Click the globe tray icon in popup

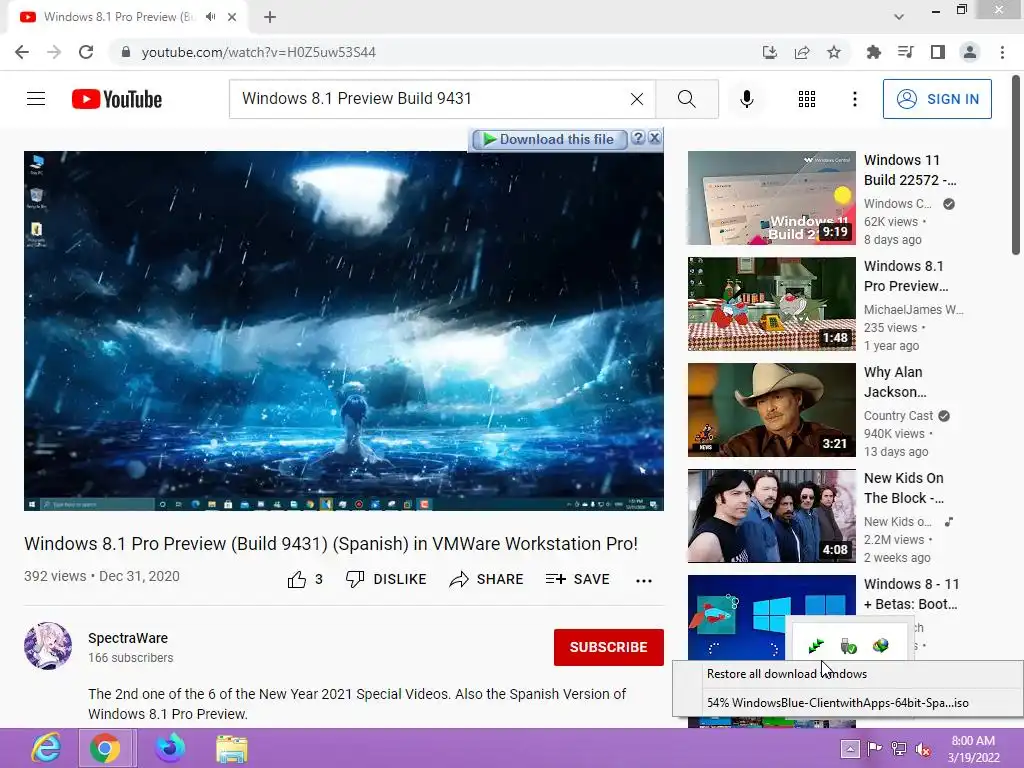[880, 646]
